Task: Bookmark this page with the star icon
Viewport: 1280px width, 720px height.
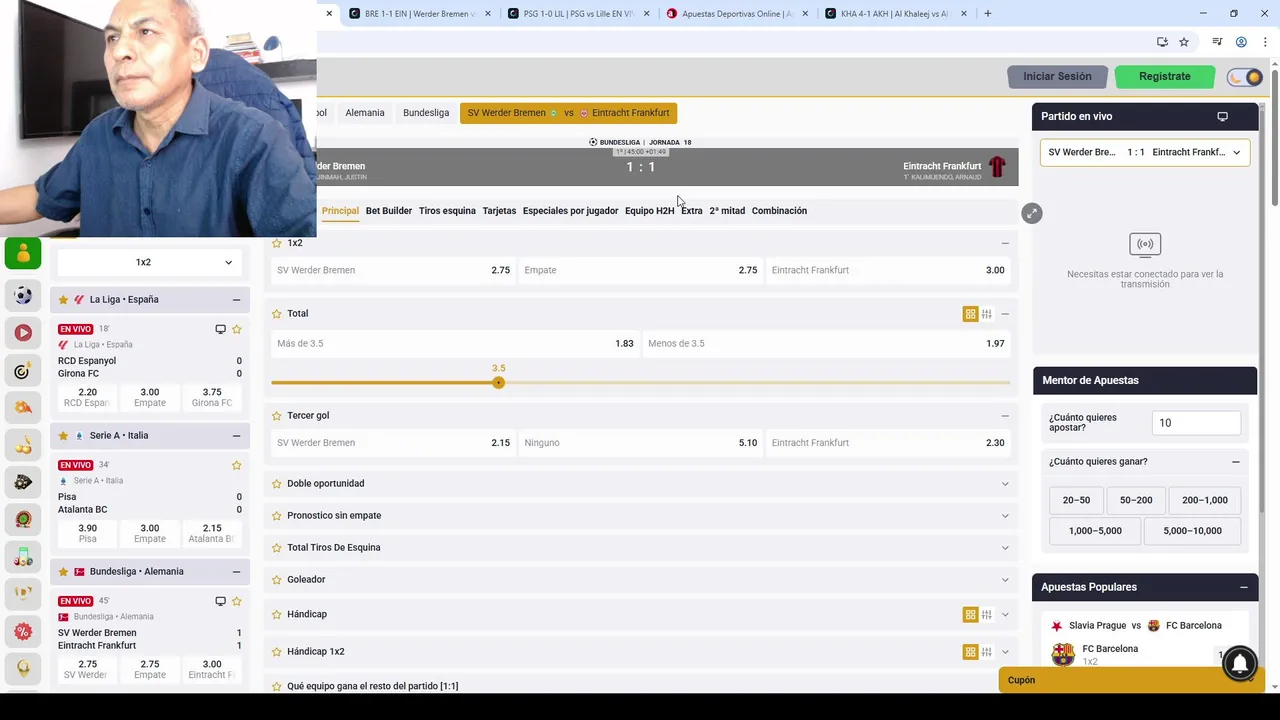Action: click(1184, 42)
